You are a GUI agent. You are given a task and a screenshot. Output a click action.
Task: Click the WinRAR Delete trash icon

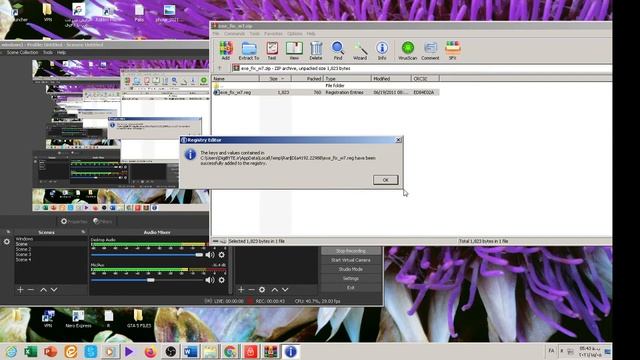[316, 50]
